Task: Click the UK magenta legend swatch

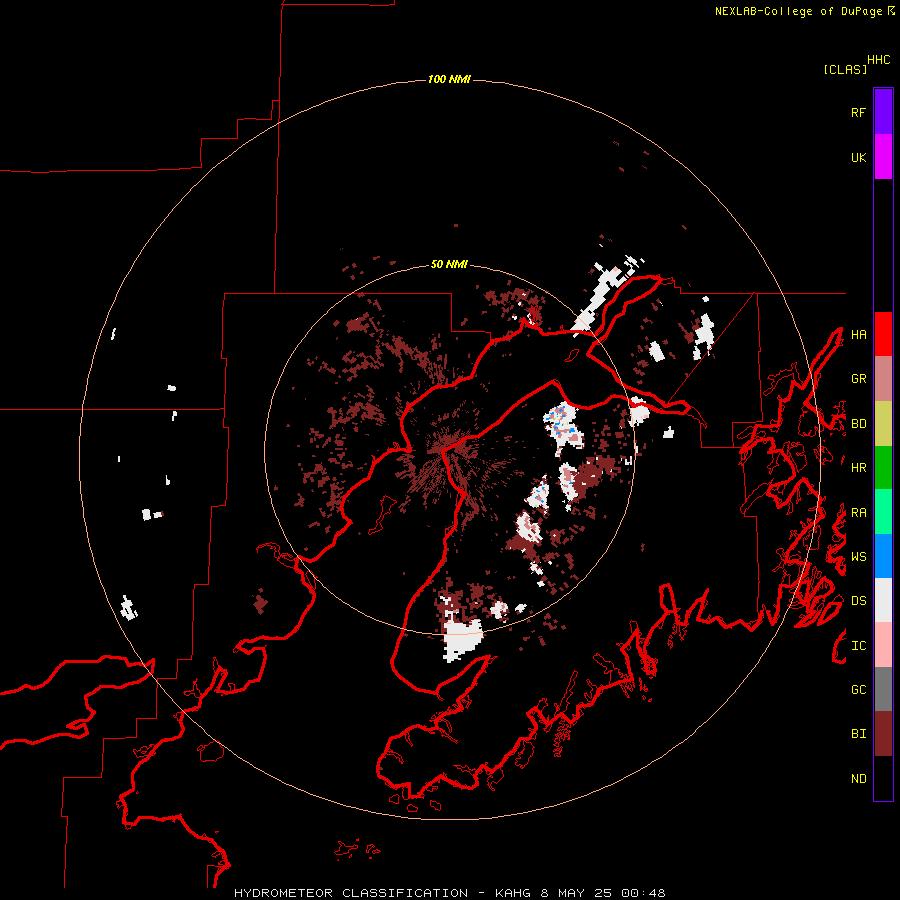Action: 883,157
